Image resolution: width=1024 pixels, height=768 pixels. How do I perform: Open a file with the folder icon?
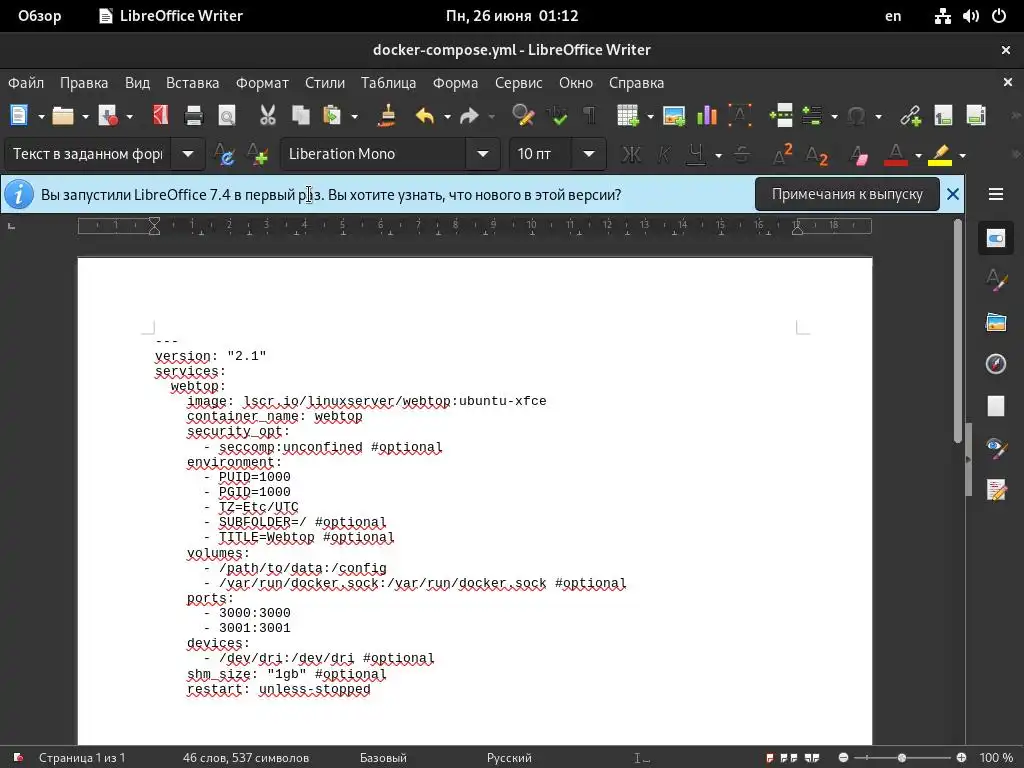(x=63, y=116)
